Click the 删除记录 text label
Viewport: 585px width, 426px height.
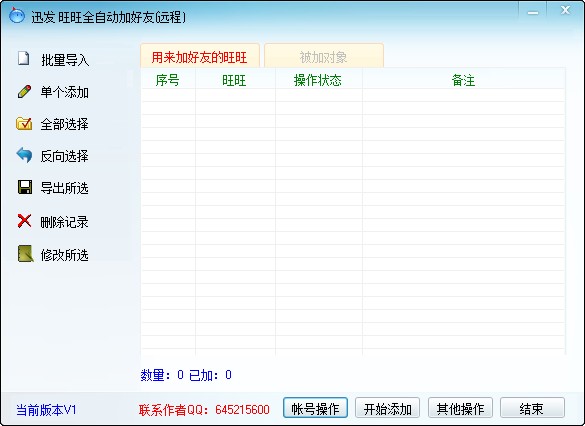(65, 222)
